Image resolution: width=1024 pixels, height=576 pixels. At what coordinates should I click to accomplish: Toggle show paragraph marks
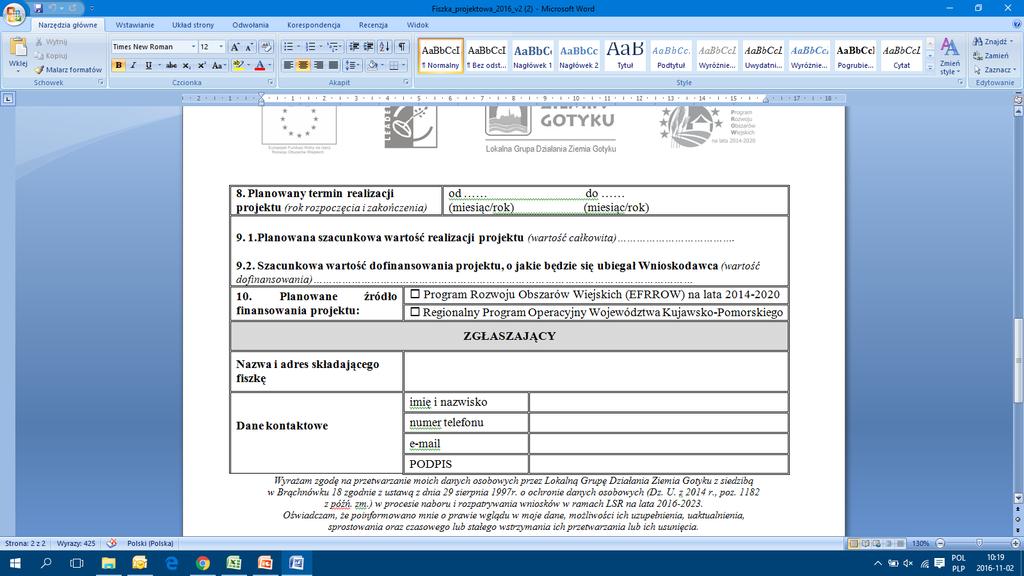pos(402,47)
